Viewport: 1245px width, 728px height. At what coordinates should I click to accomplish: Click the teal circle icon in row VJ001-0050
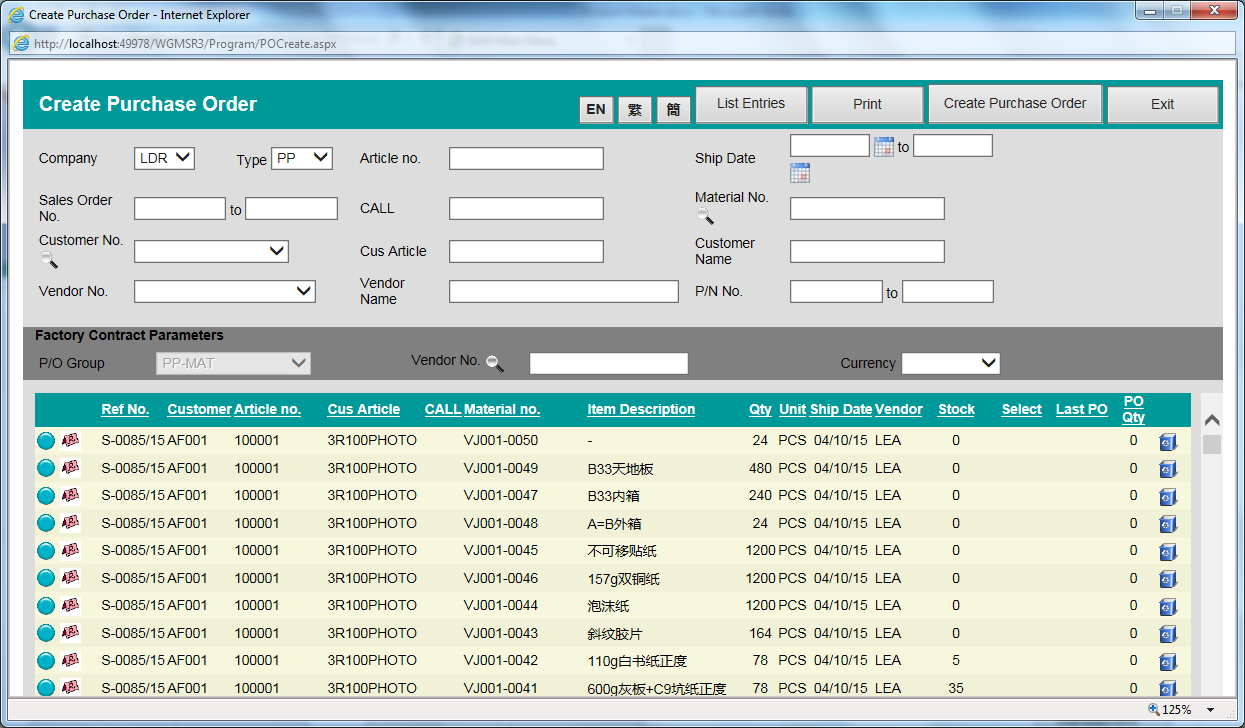pyautogui.click(x=46, y=440)
